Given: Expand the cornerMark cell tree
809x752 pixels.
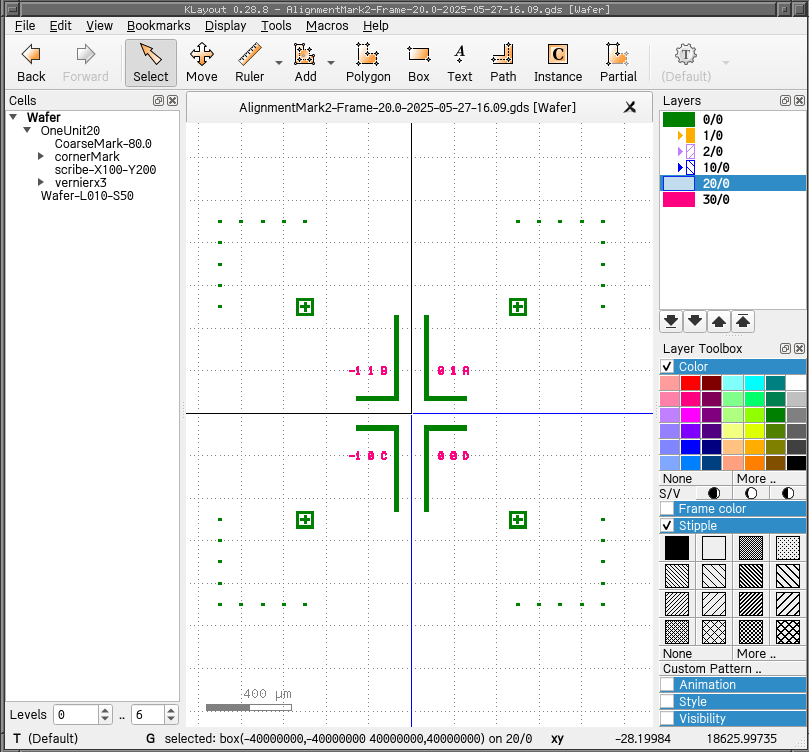Looking at the screenshot, I should [x=41, y=157].
